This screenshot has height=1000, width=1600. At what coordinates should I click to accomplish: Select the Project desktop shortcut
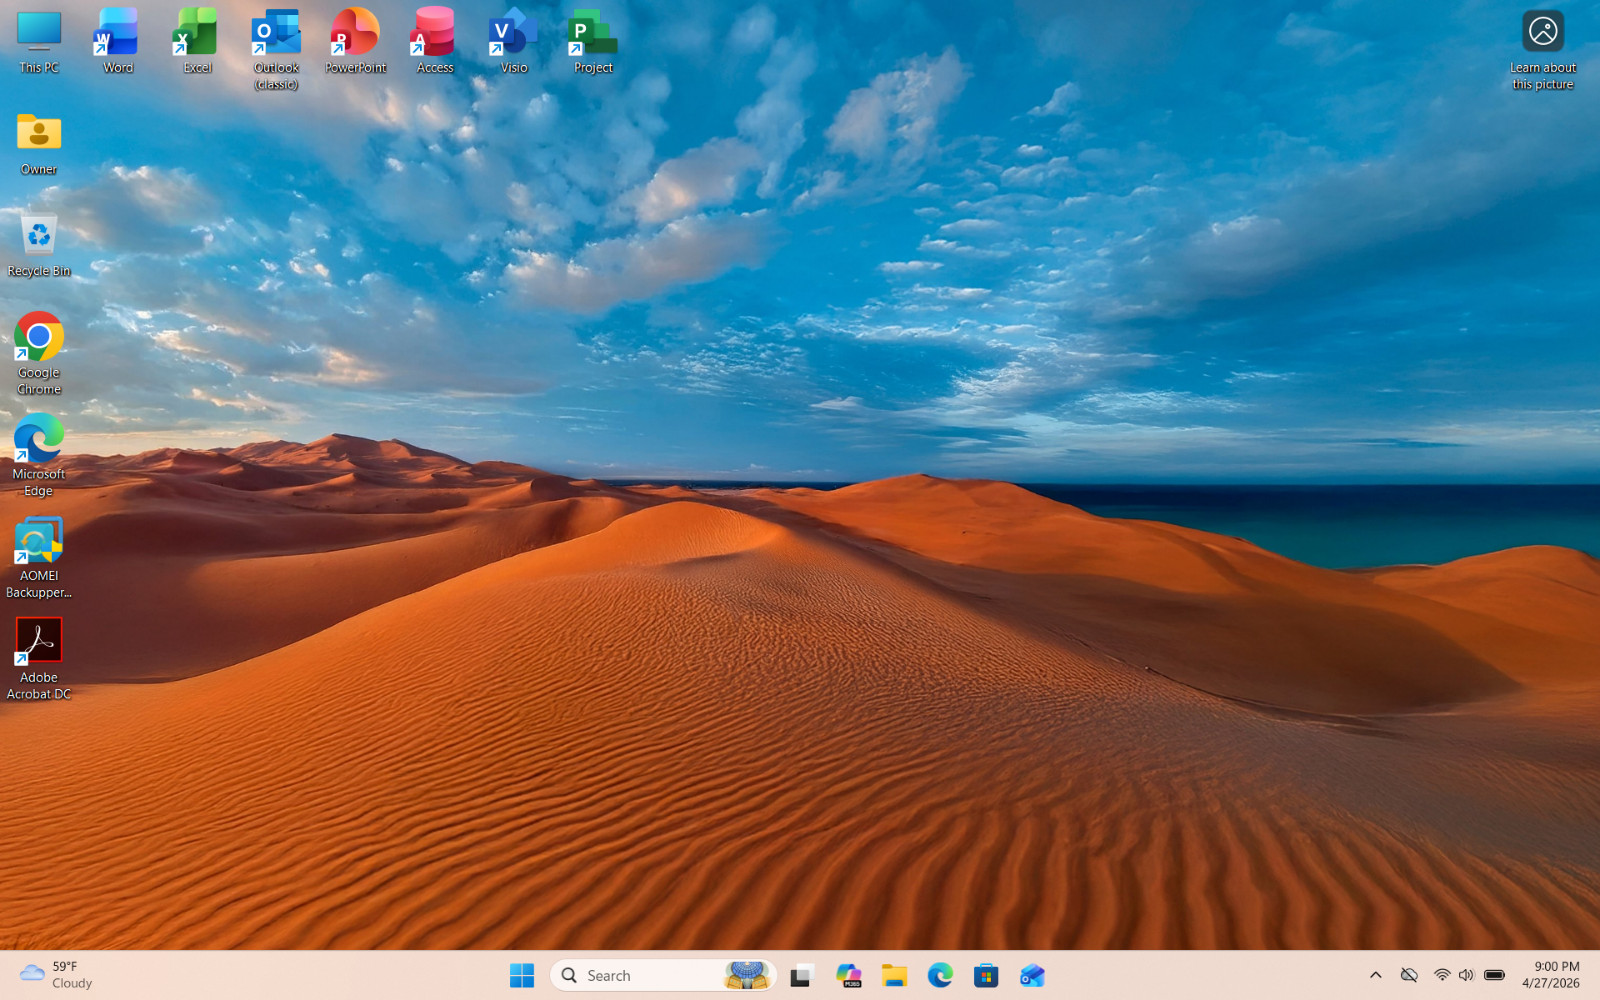click(593, 41)
